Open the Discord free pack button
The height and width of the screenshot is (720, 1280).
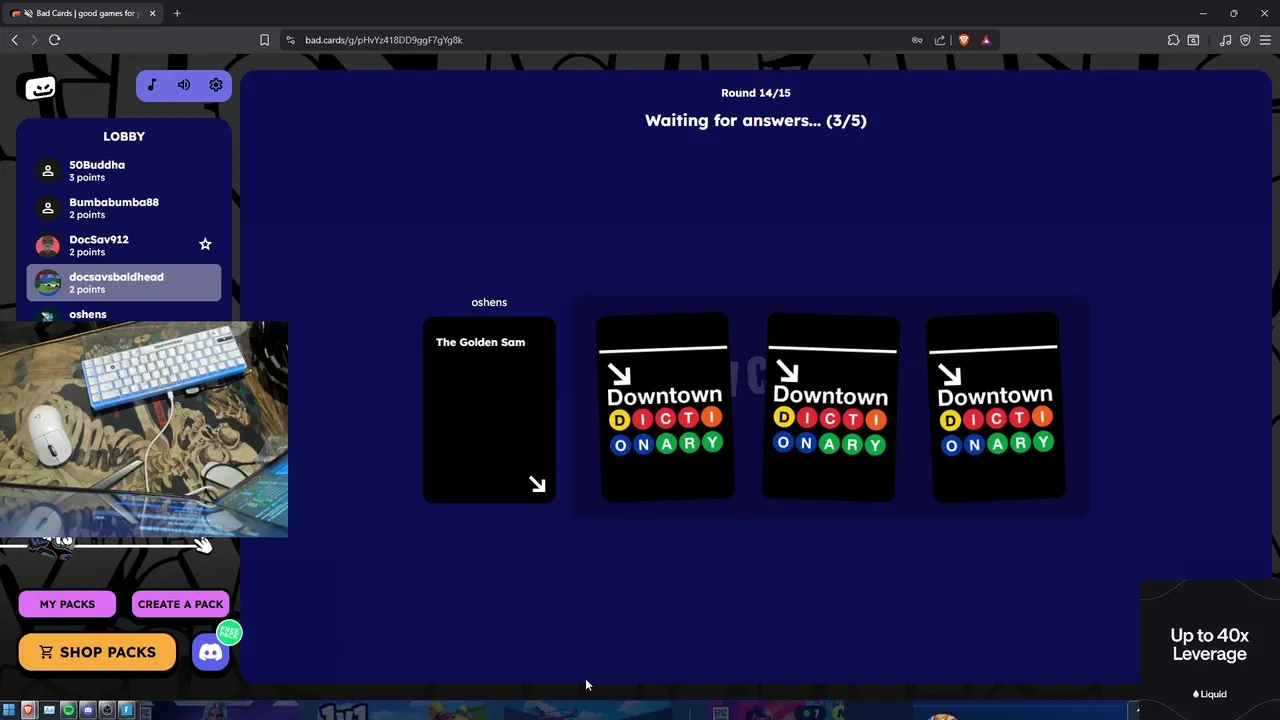coord(211,653)
